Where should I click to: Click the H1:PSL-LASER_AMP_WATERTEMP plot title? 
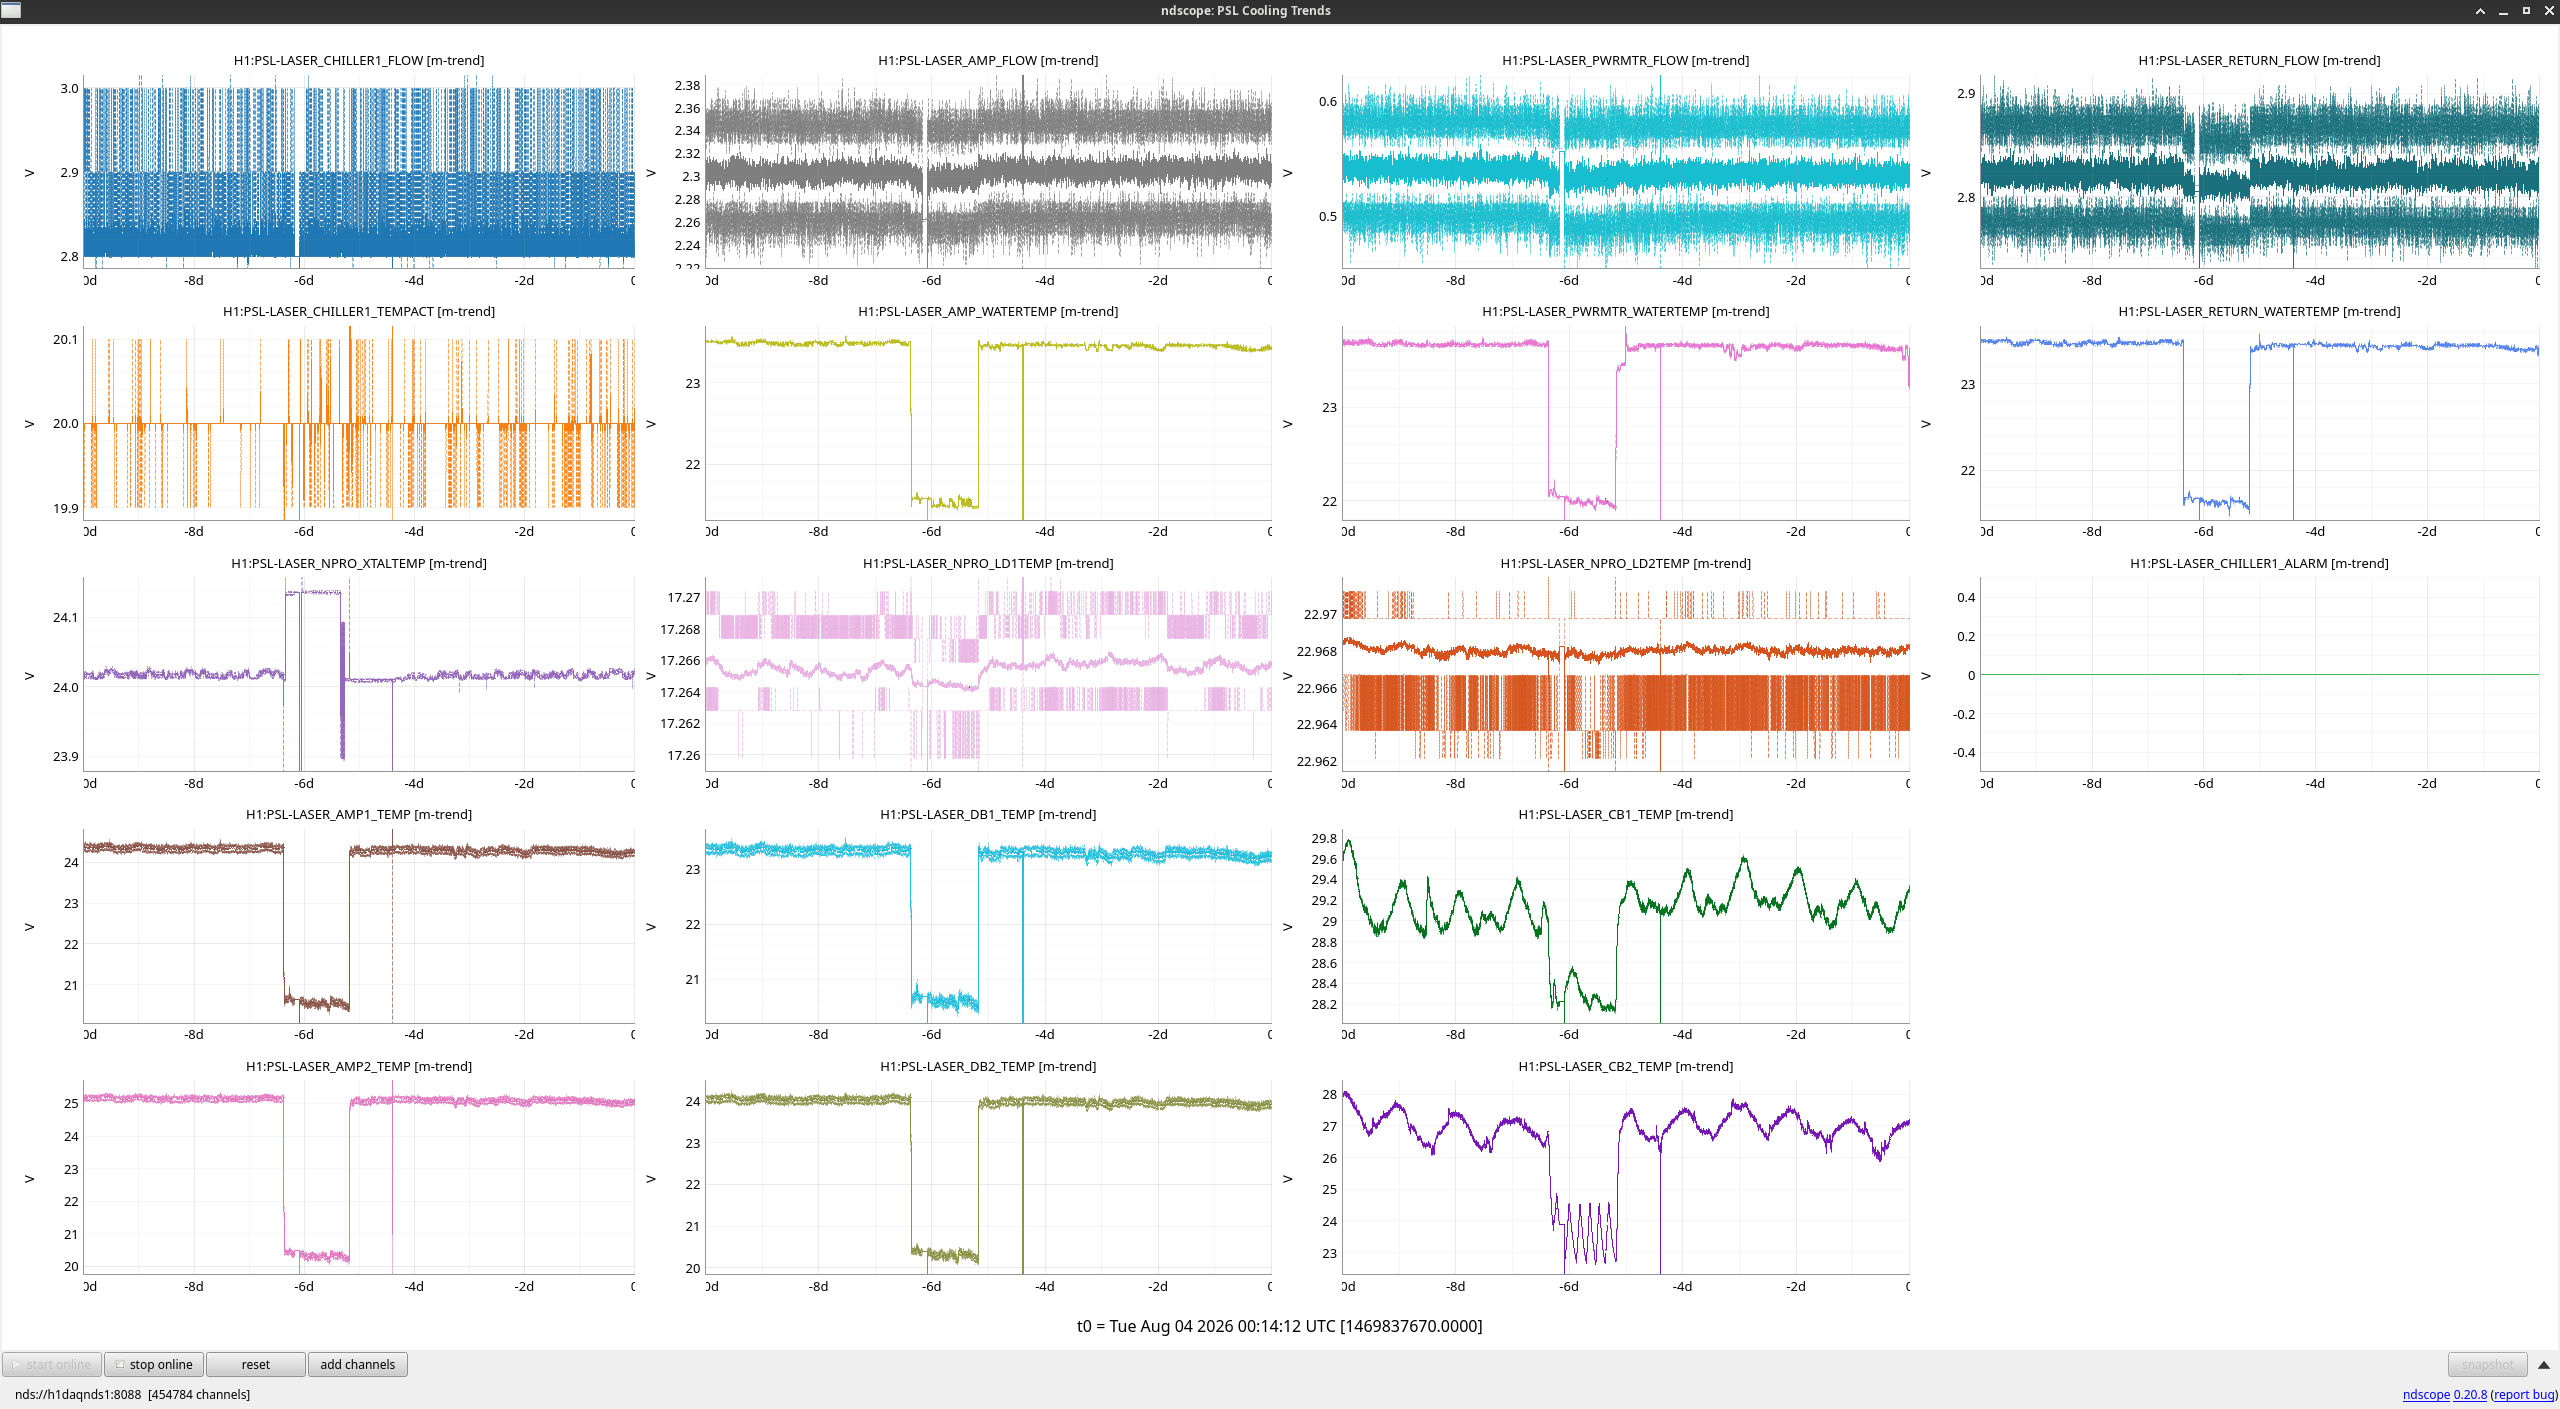[988, 311]
